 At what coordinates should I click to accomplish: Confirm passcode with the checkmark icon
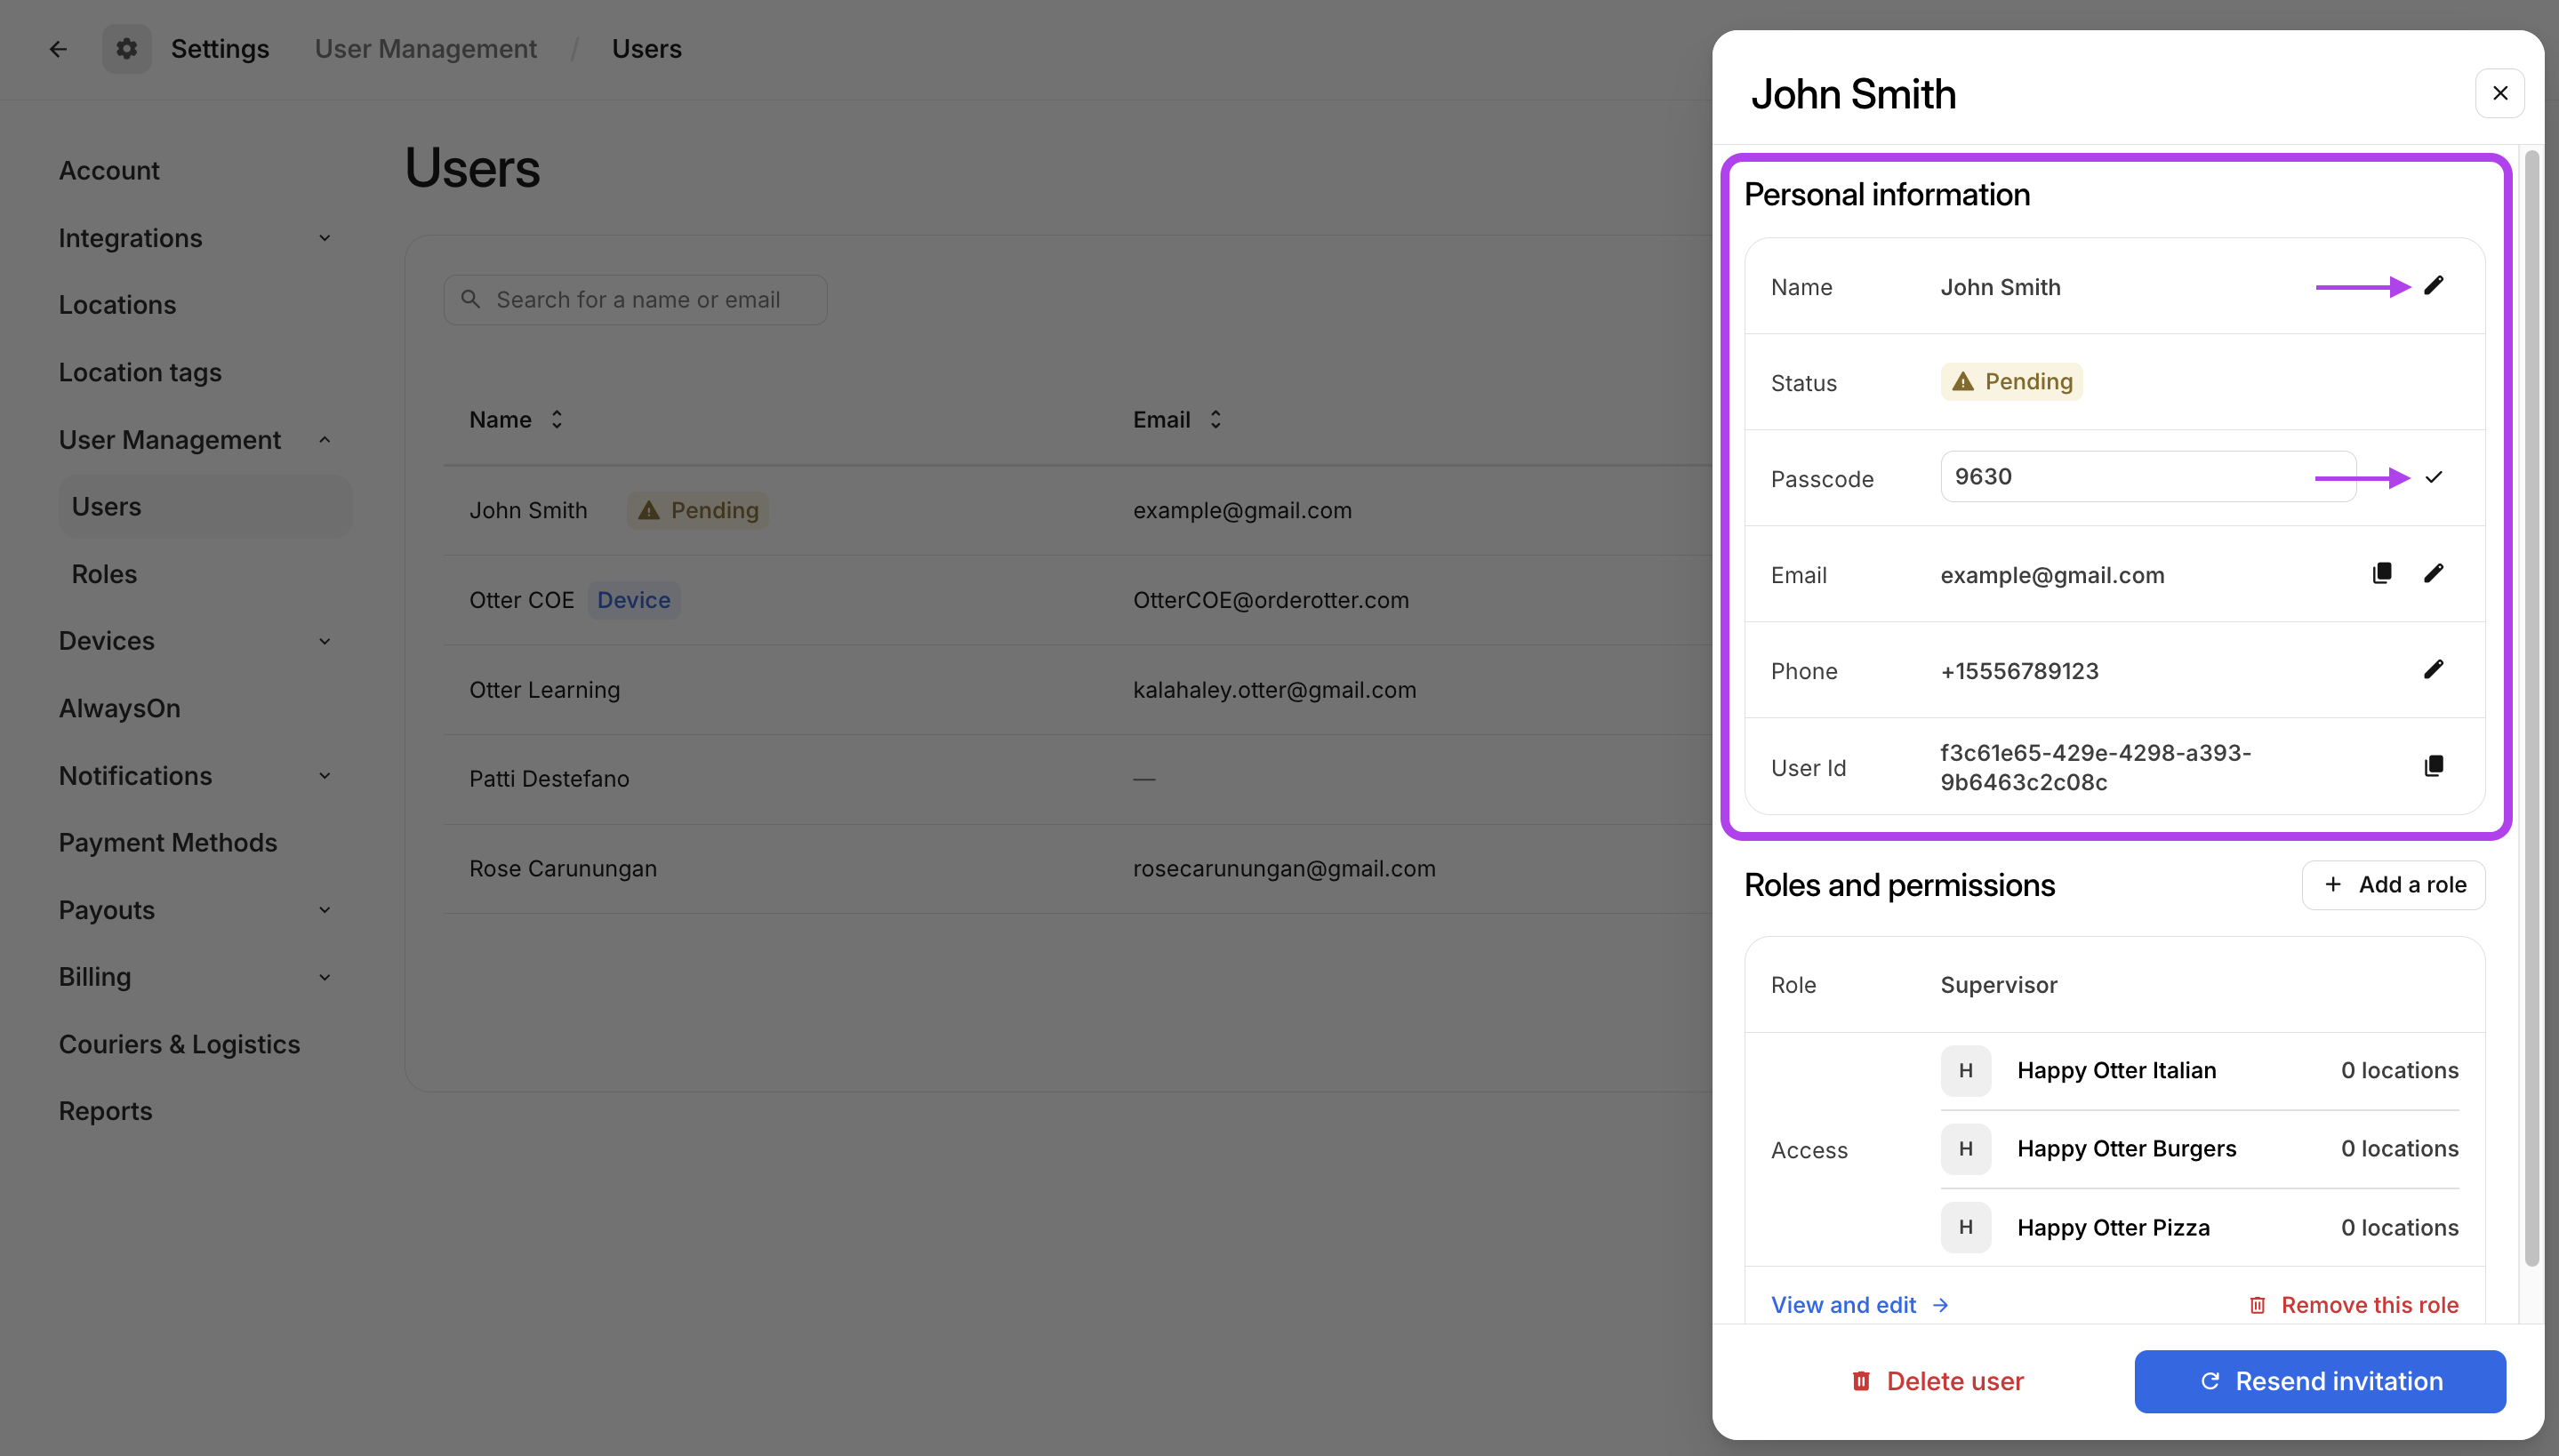pos(2434,477)
